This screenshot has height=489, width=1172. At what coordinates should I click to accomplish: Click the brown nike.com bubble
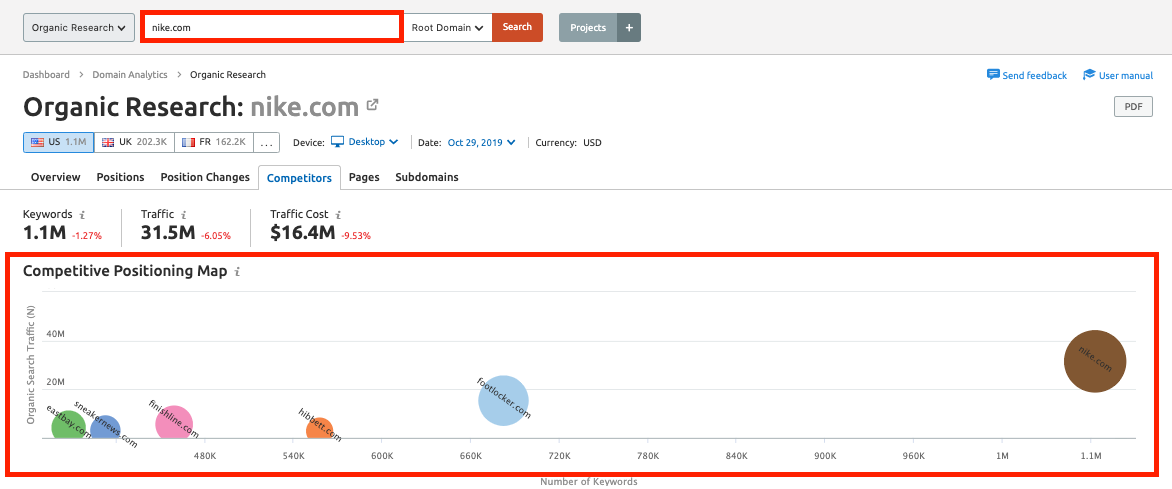tap(1094, 361)
